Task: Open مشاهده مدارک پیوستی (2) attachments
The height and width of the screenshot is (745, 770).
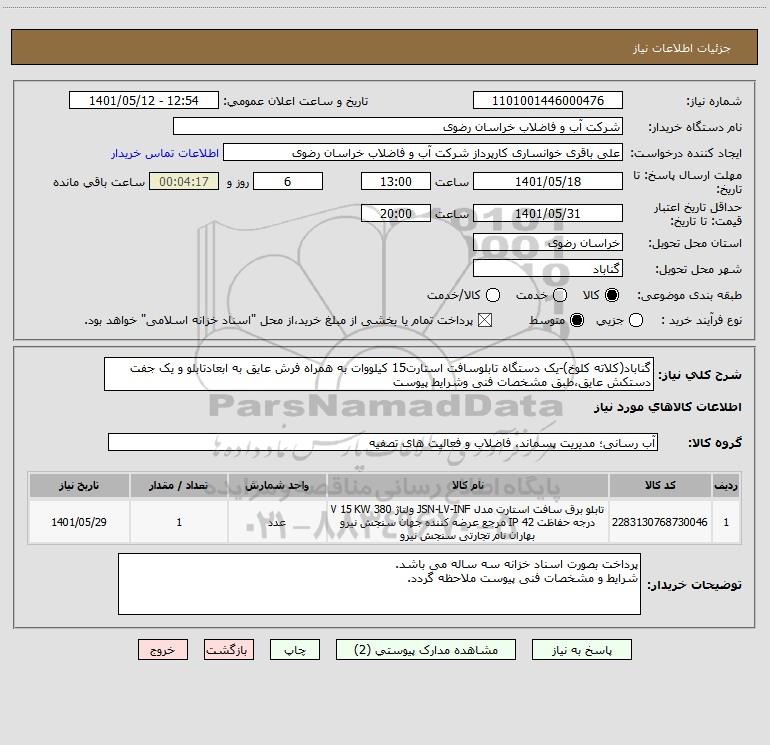Action: click(x=426, y=650)
